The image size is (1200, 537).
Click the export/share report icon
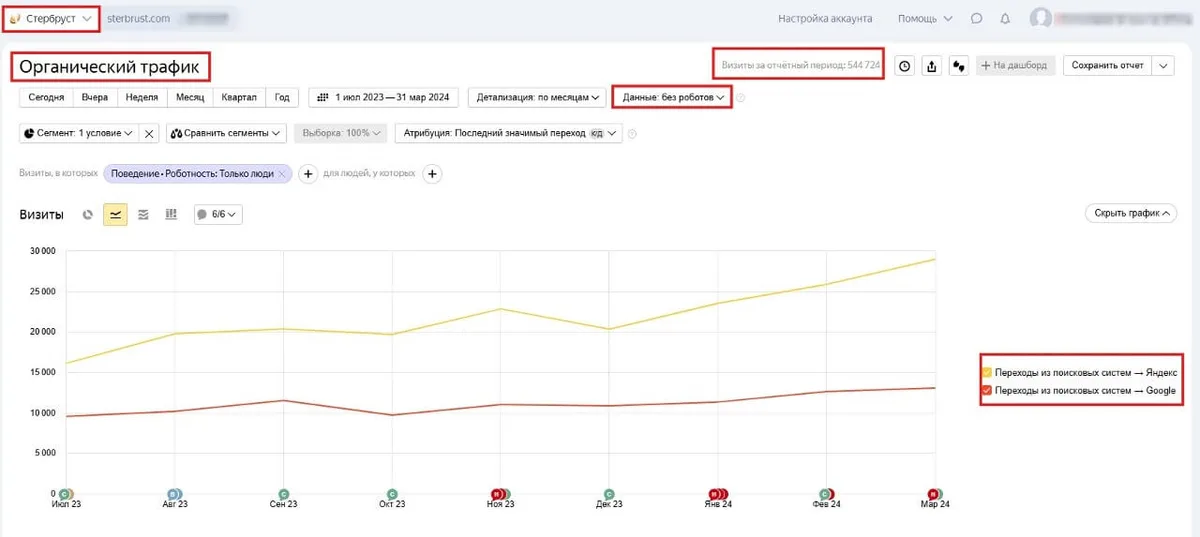[x=932, y=66]
